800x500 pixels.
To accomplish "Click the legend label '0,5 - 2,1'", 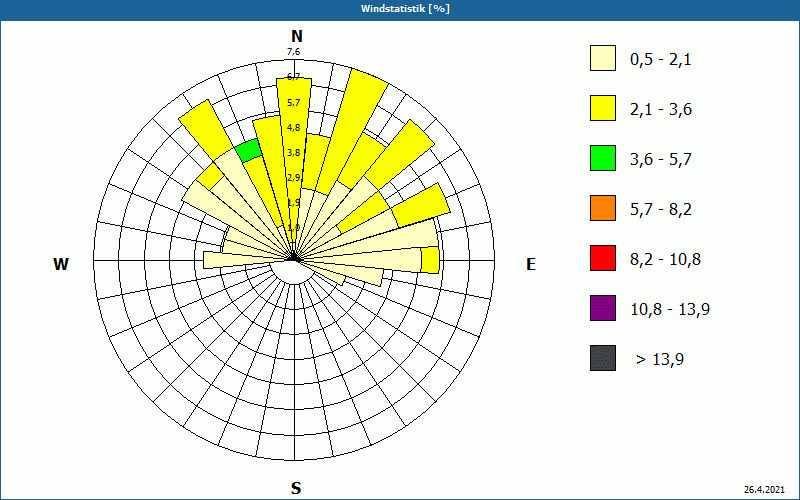I will pyautogui.click(x=661, y=60).
